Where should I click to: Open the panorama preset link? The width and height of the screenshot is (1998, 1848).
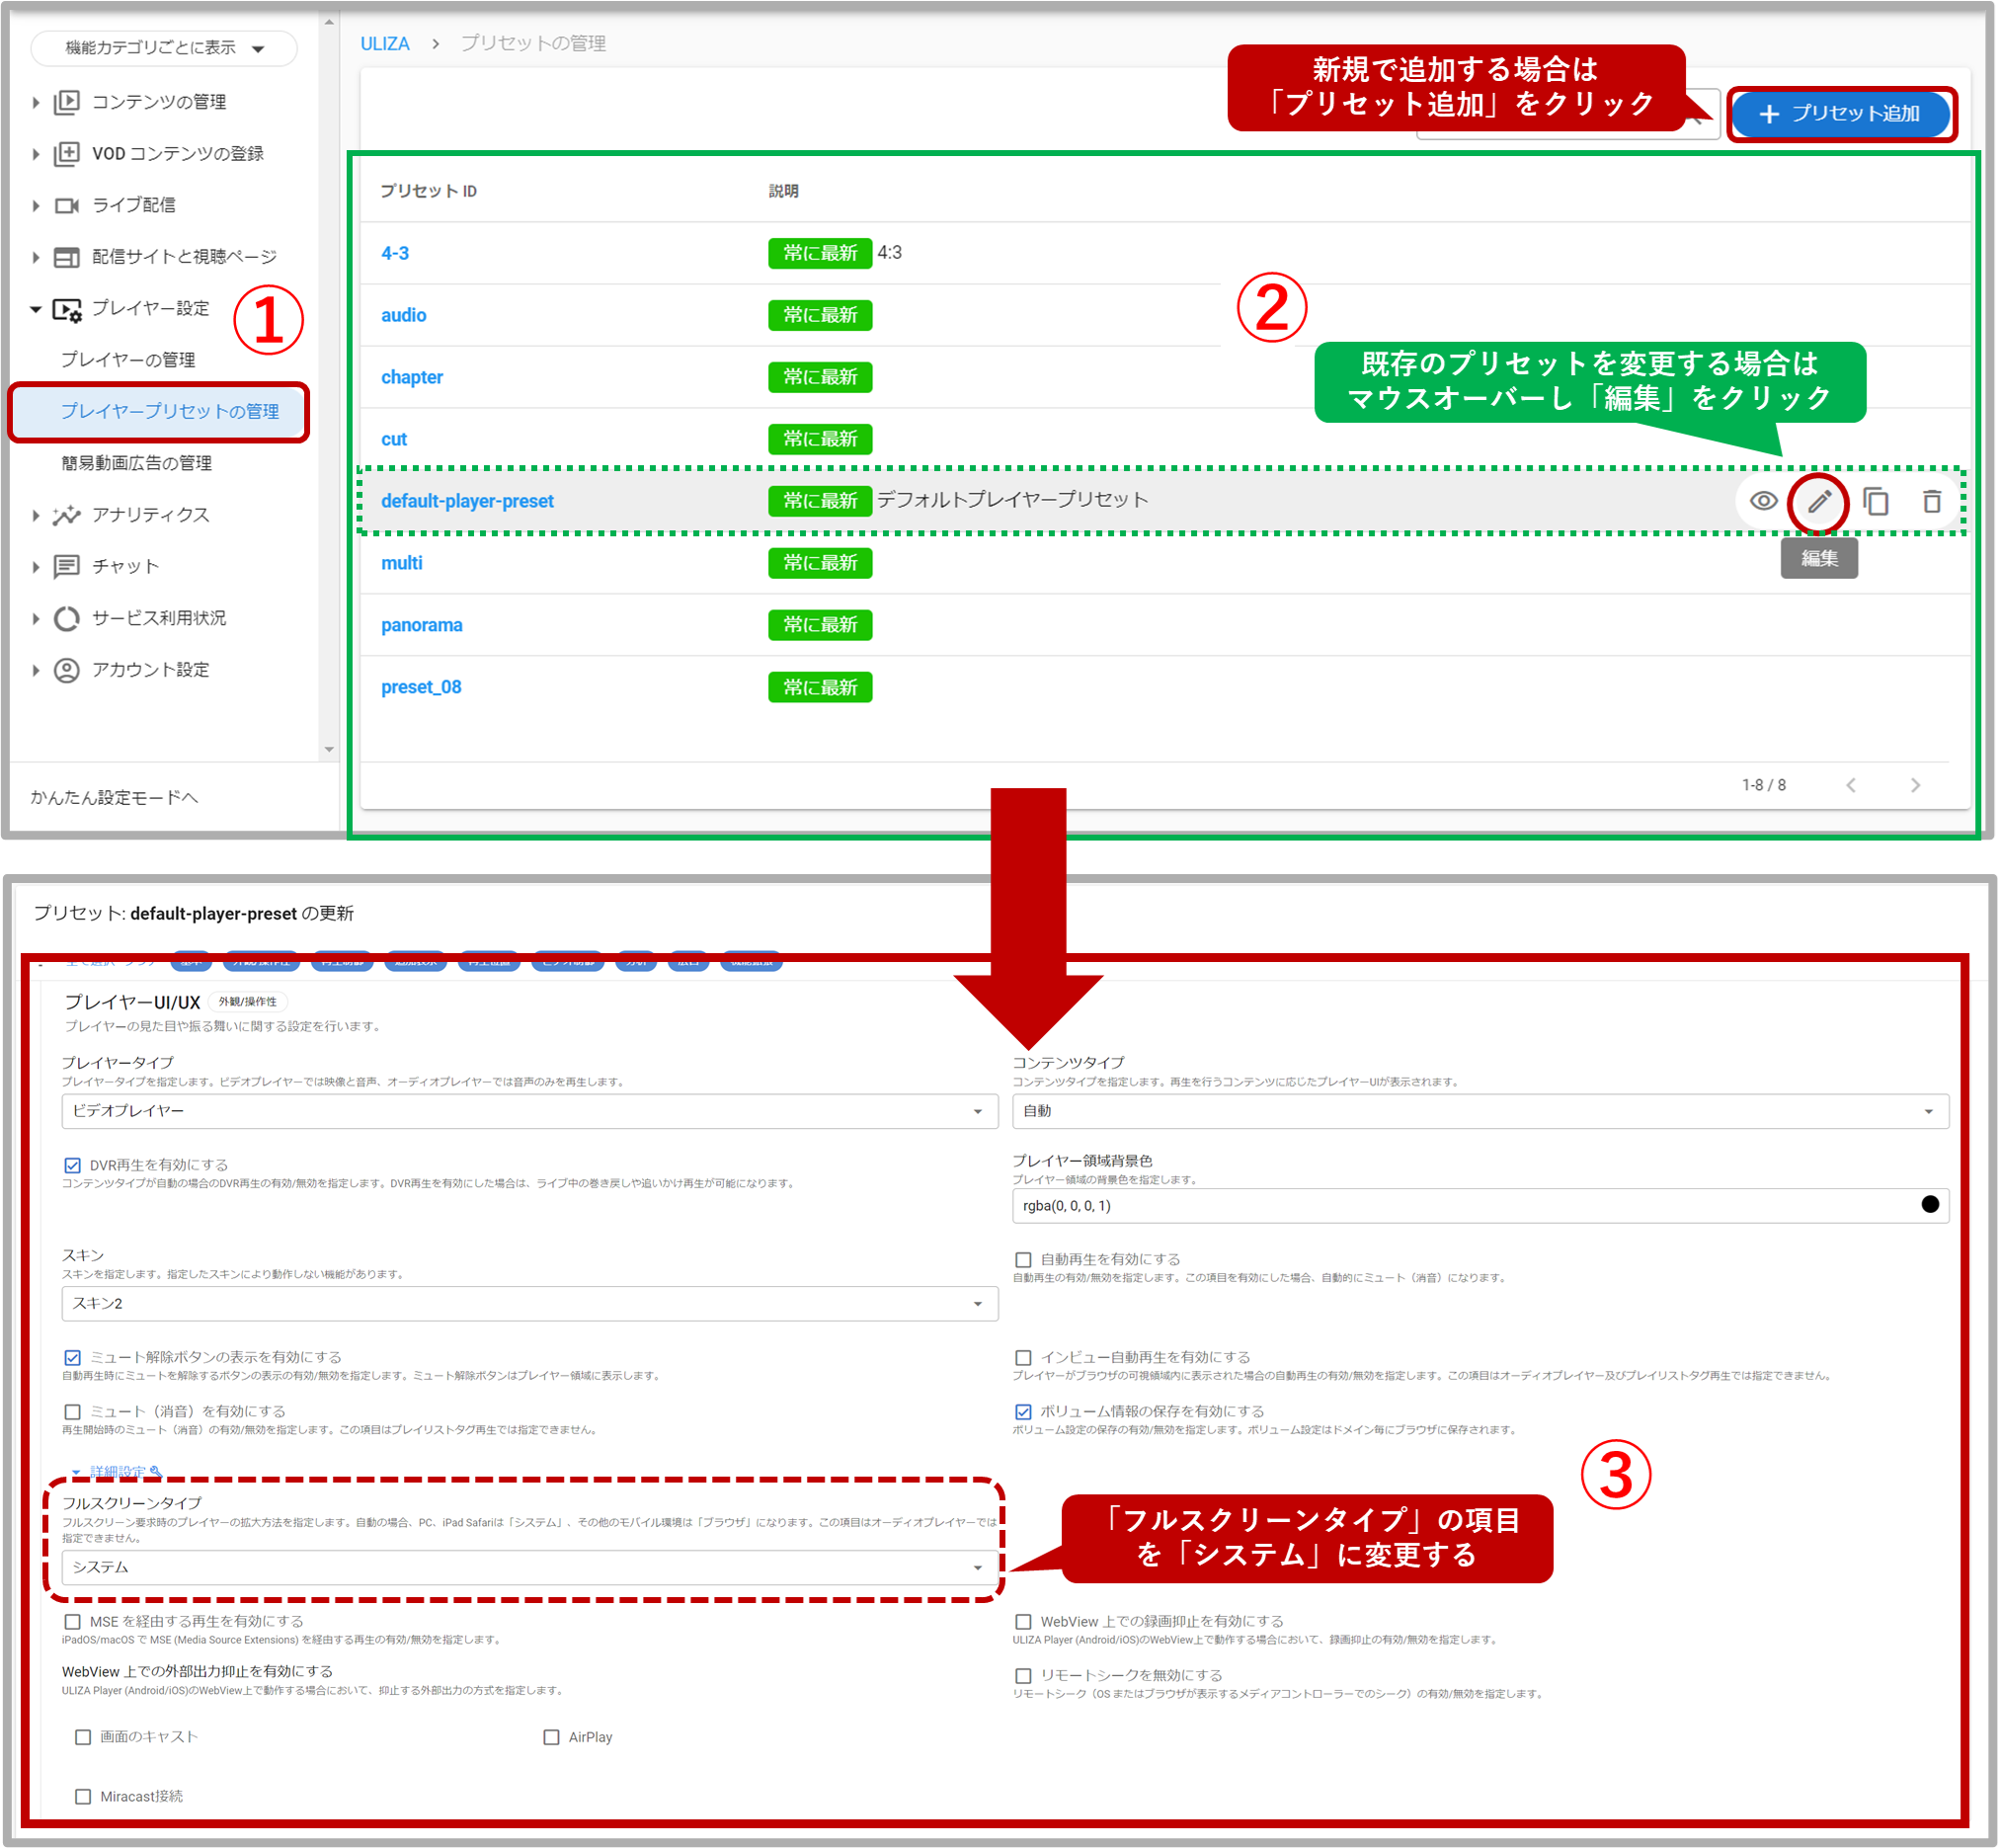pyautogui.click(x=421, y=625)
